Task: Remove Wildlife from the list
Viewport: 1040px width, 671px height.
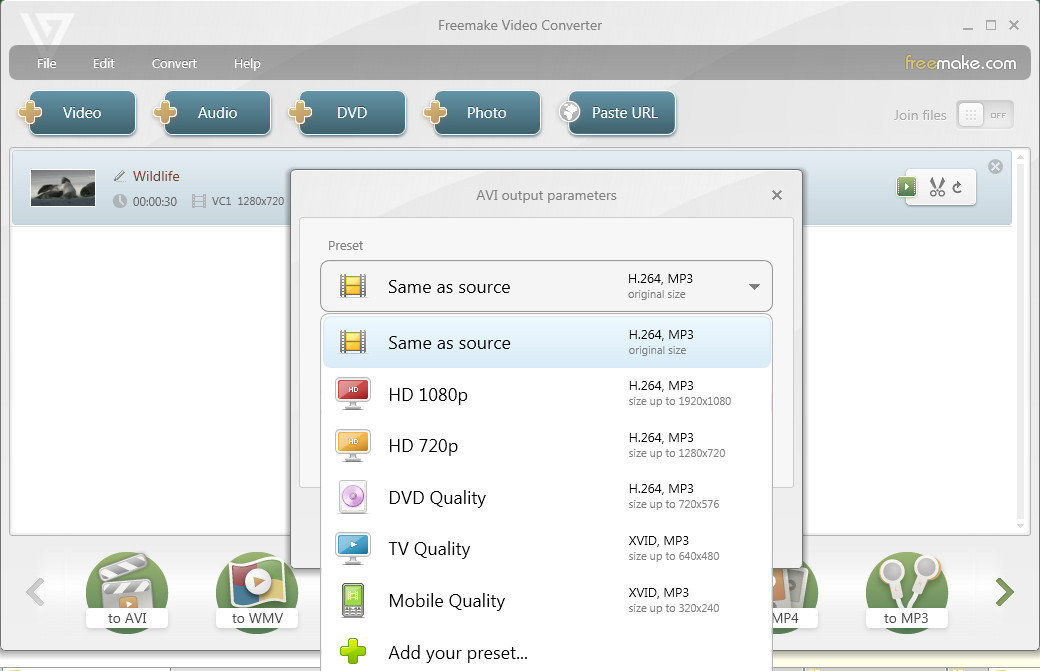Action: click(995, 166)
